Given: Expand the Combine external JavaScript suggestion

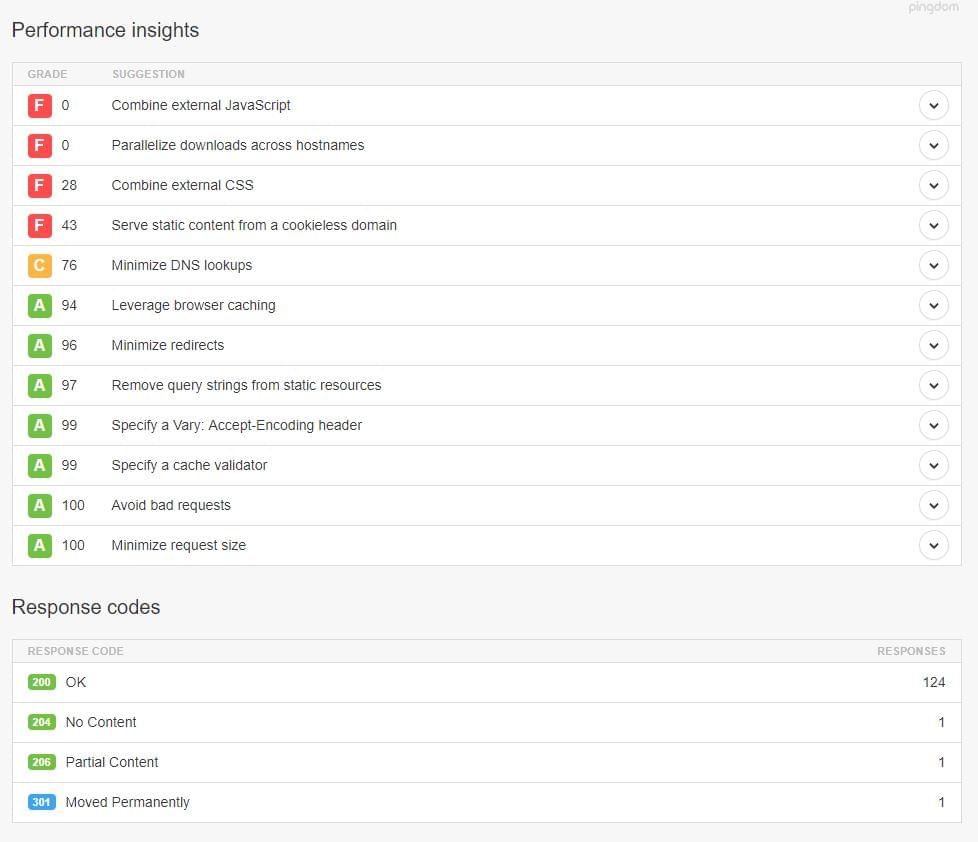Looking at the screenshot, I should 933,105.
